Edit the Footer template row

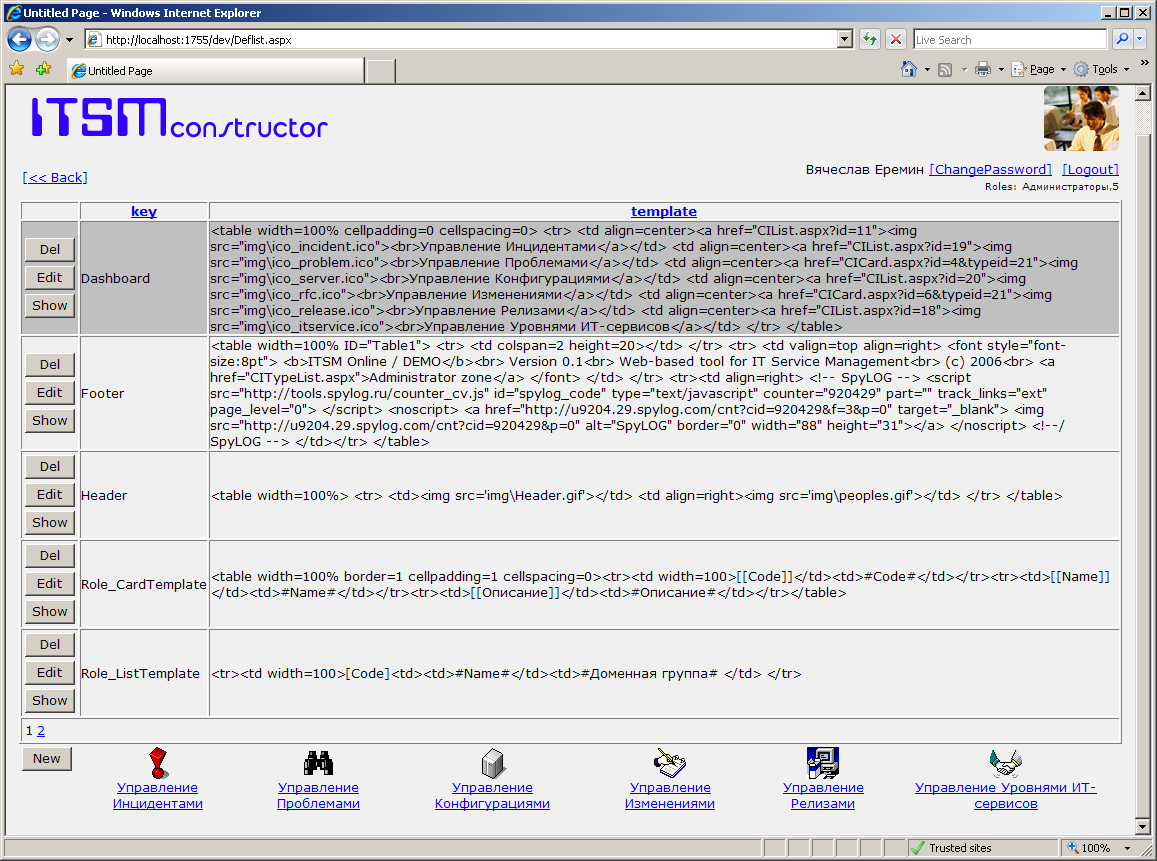coord(49,393)
